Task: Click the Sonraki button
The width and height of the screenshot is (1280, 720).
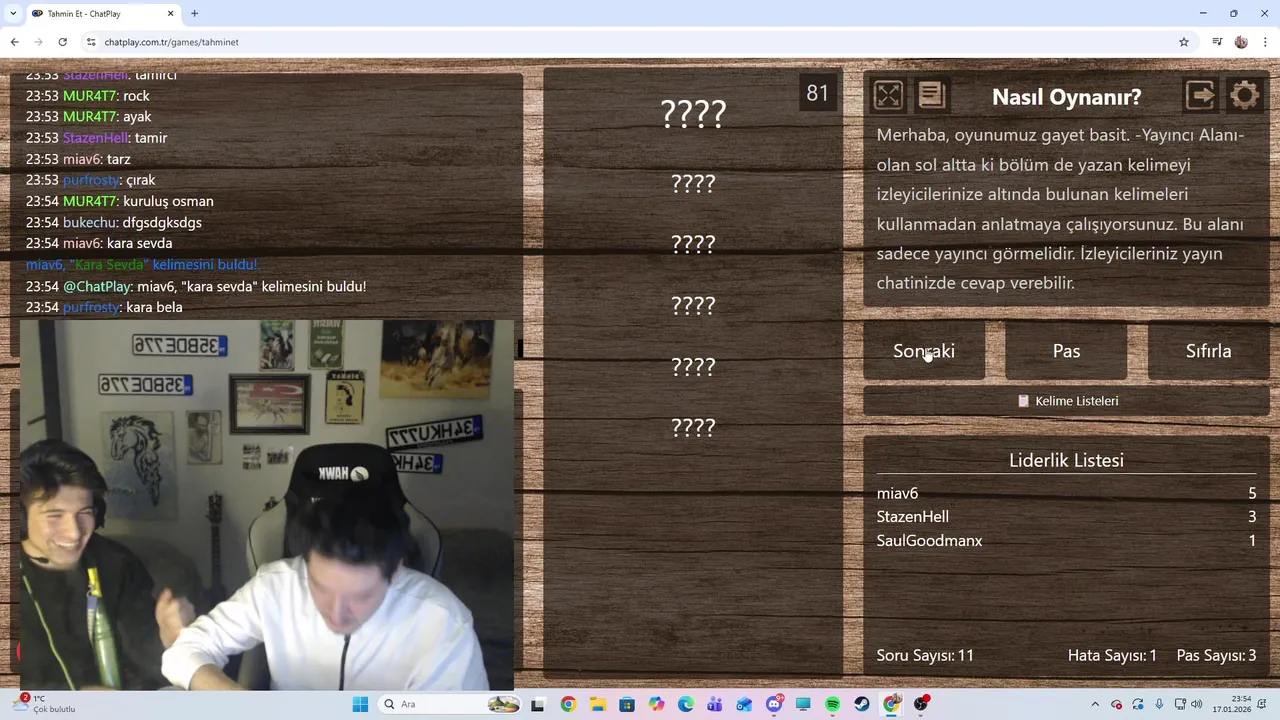Action: [924, 351]
